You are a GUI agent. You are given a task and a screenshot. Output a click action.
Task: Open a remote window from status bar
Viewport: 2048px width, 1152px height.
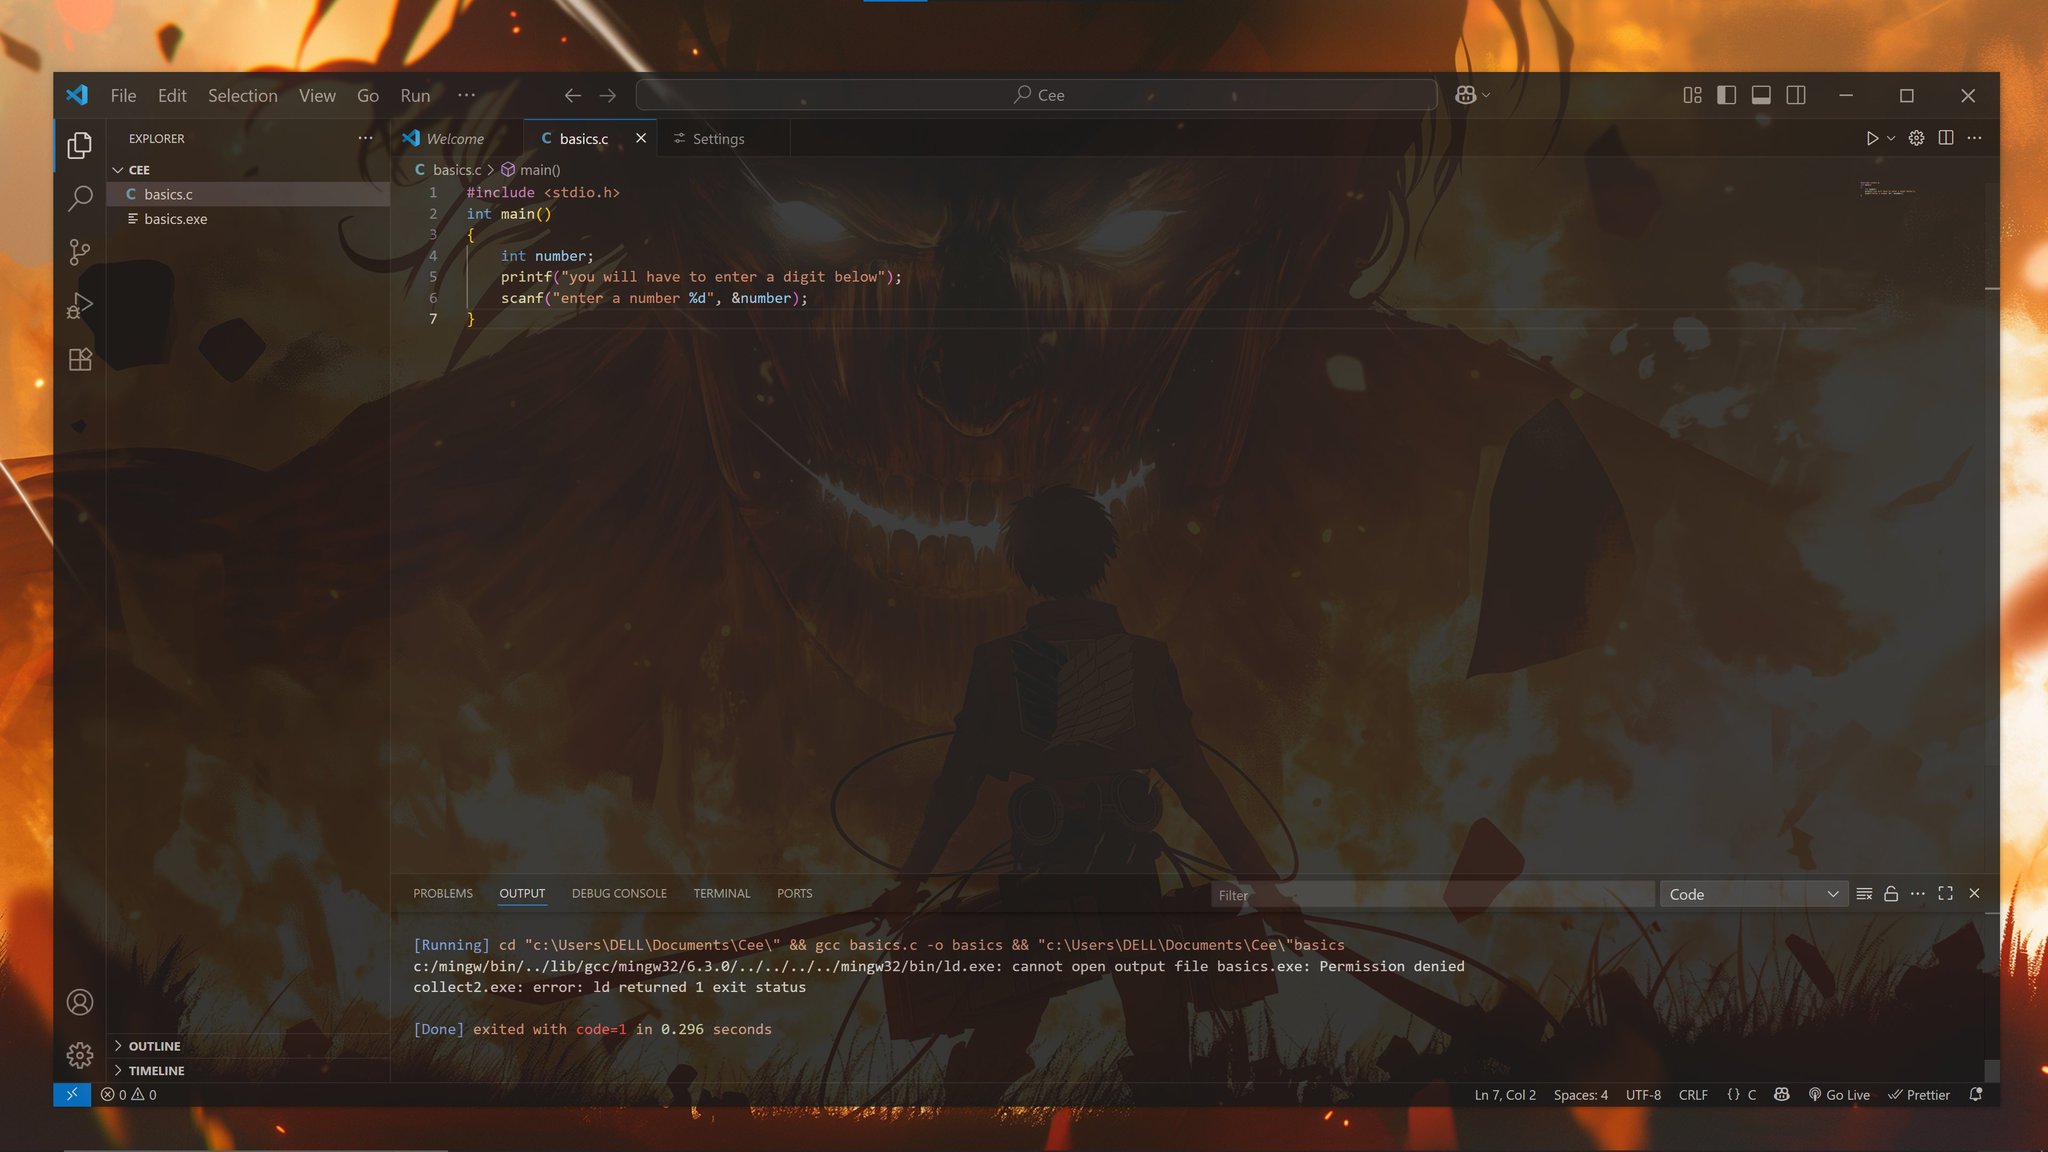click(x=72, y=1094)
